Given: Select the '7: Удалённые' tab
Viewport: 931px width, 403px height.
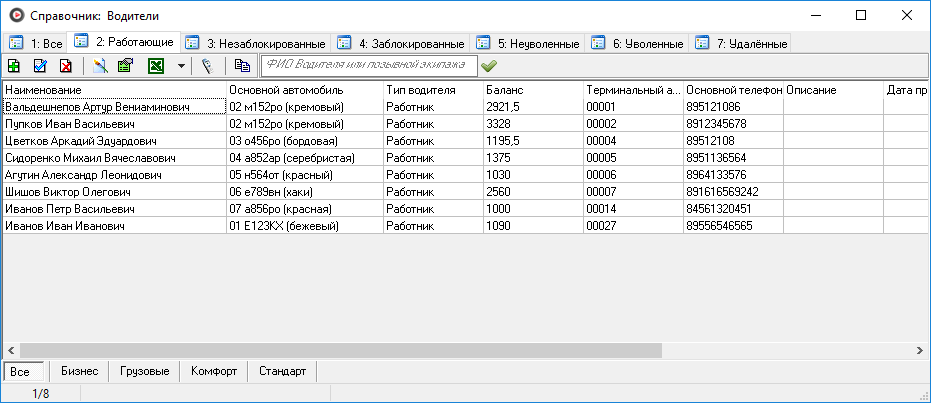Looking at the screenshot, I should (x=742, y=44).
